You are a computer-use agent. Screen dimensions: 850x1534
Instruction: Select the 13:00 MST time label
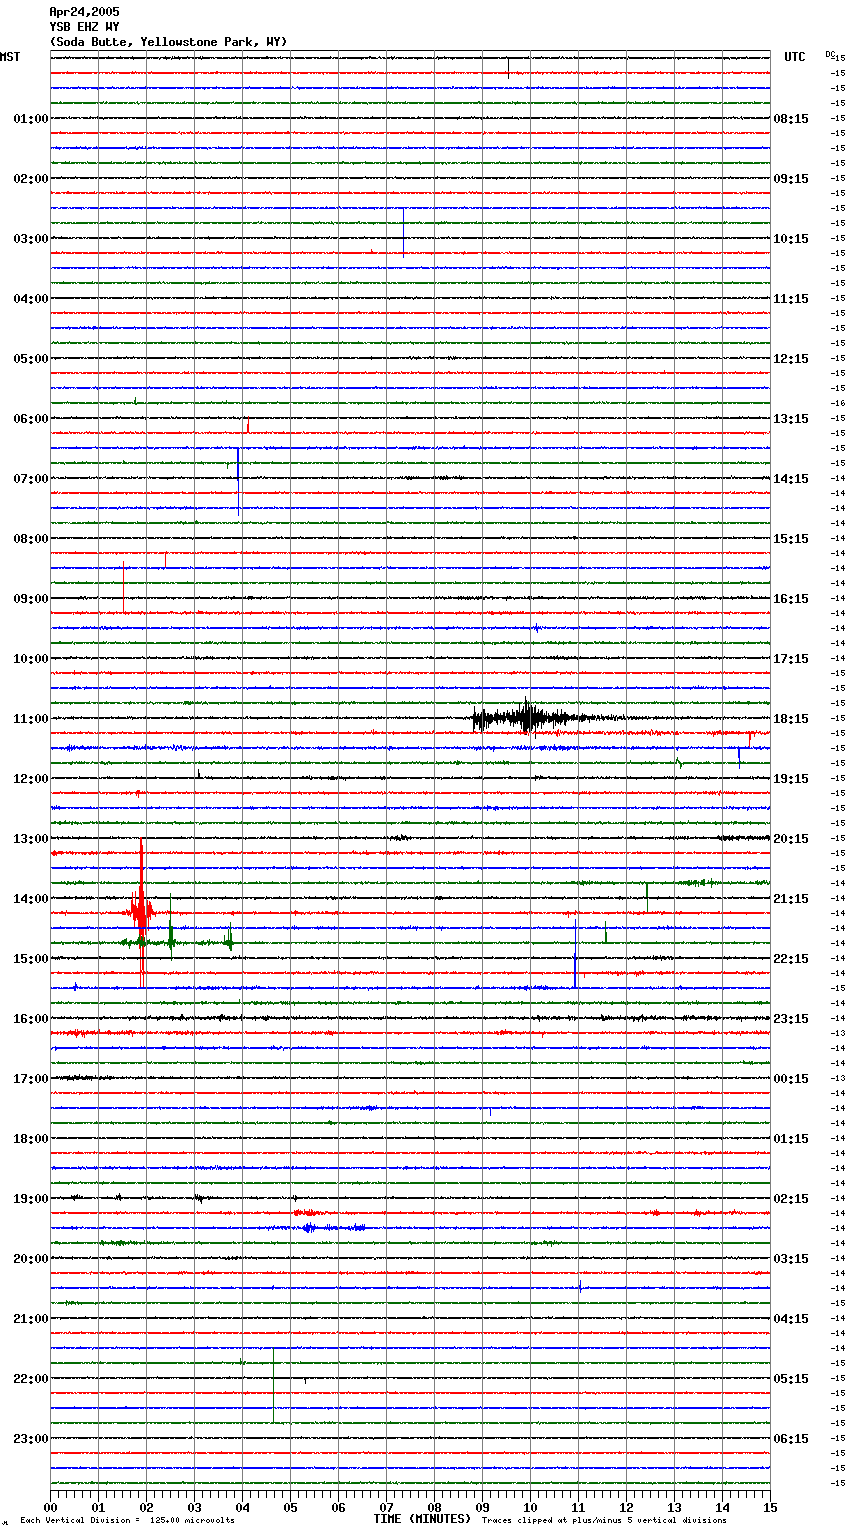[30, 839]
